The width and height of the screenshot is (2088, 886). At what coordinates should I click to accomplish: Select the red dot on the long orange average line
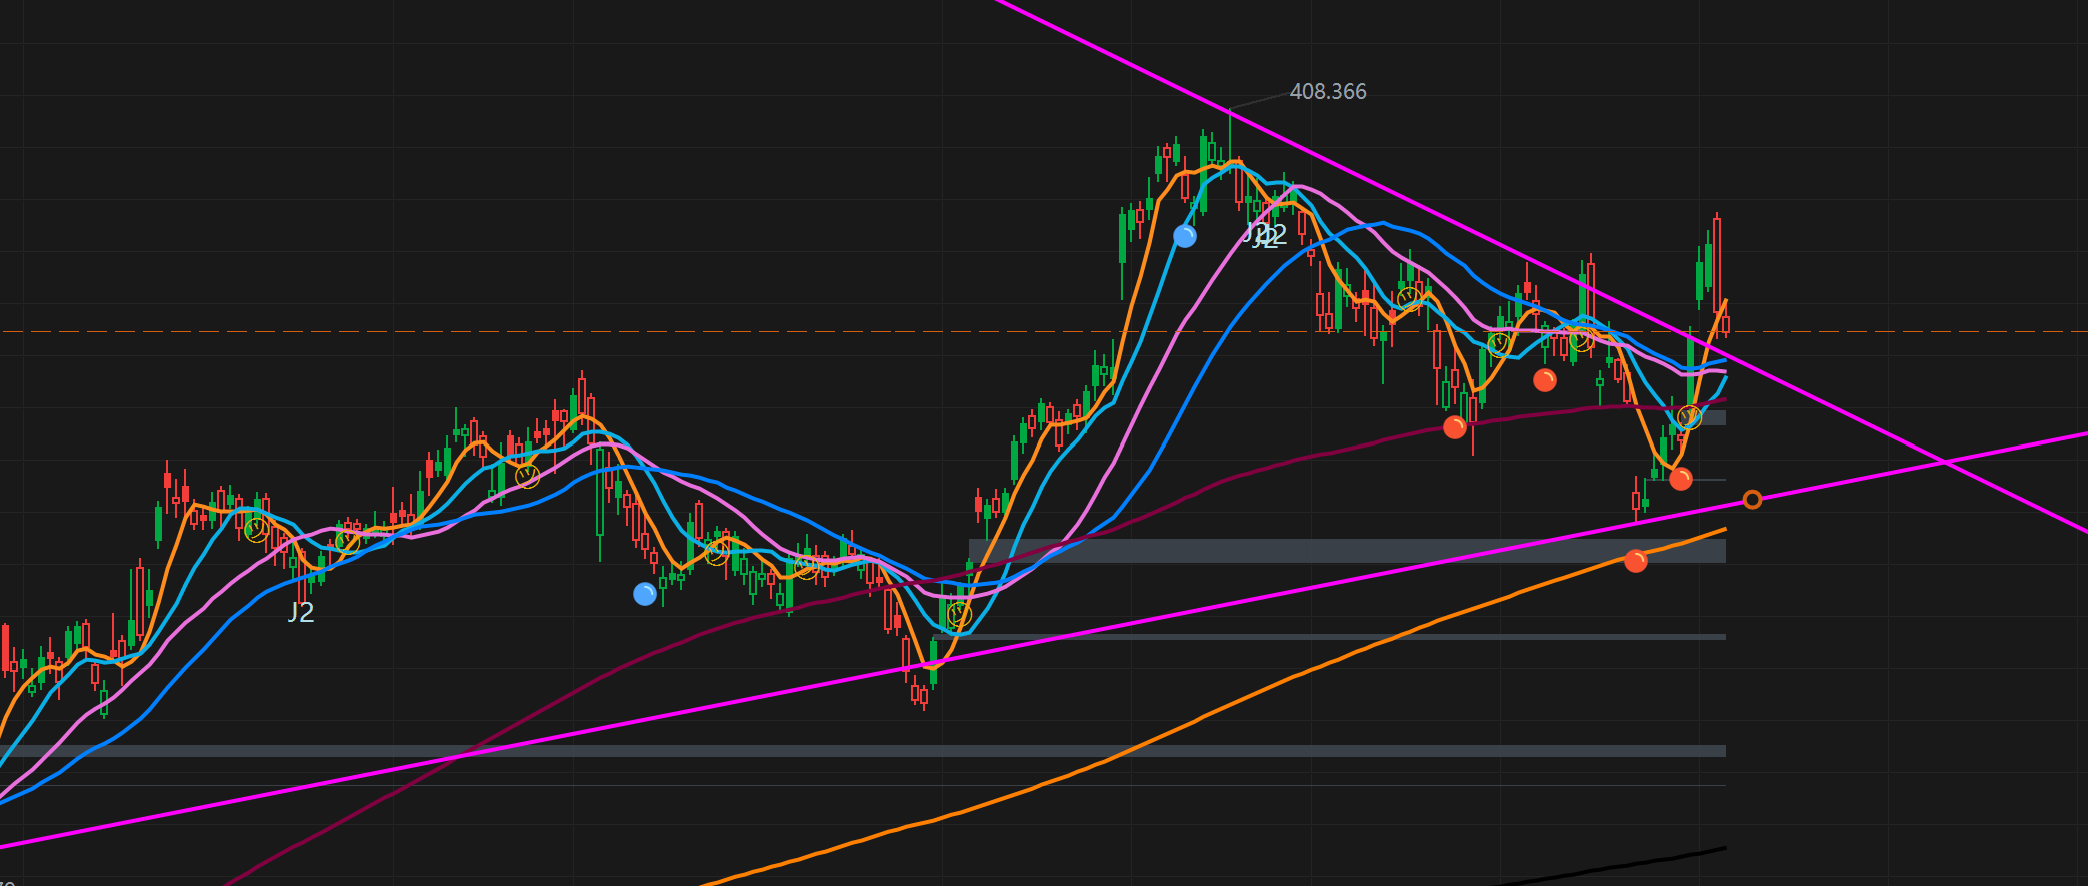1636,561
